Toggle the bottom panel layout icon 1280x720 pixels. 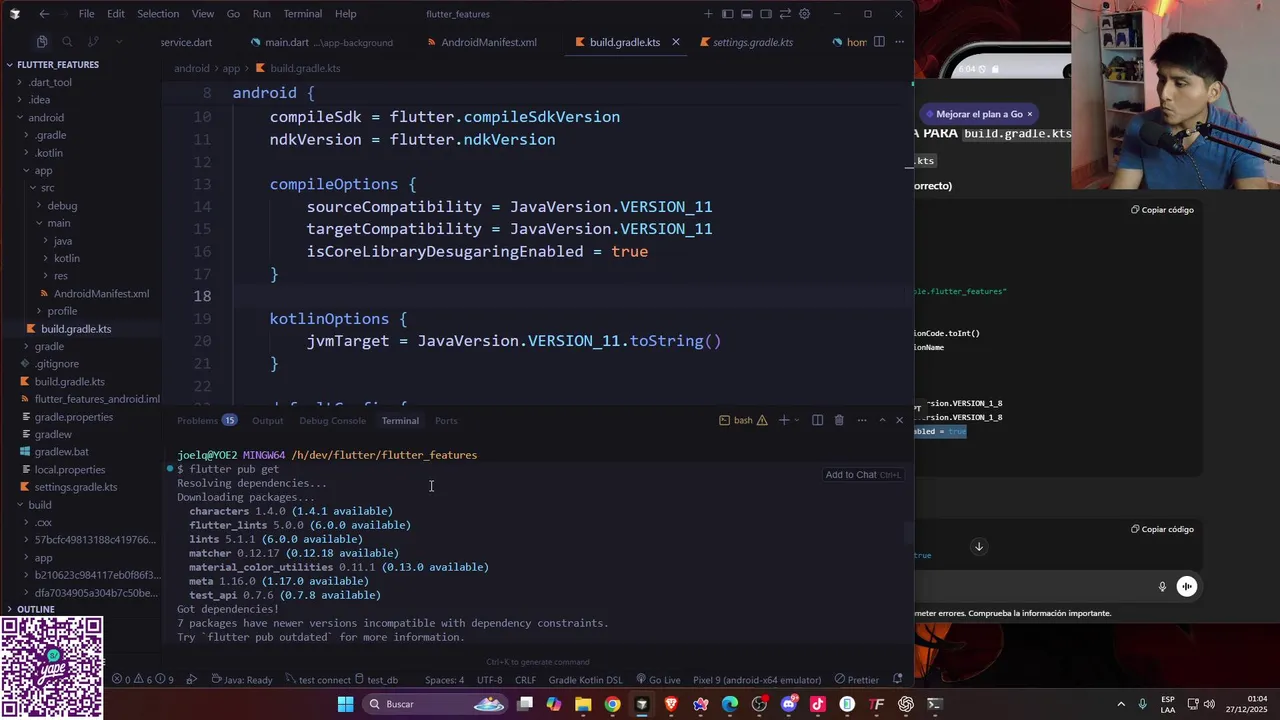(747, 14)
